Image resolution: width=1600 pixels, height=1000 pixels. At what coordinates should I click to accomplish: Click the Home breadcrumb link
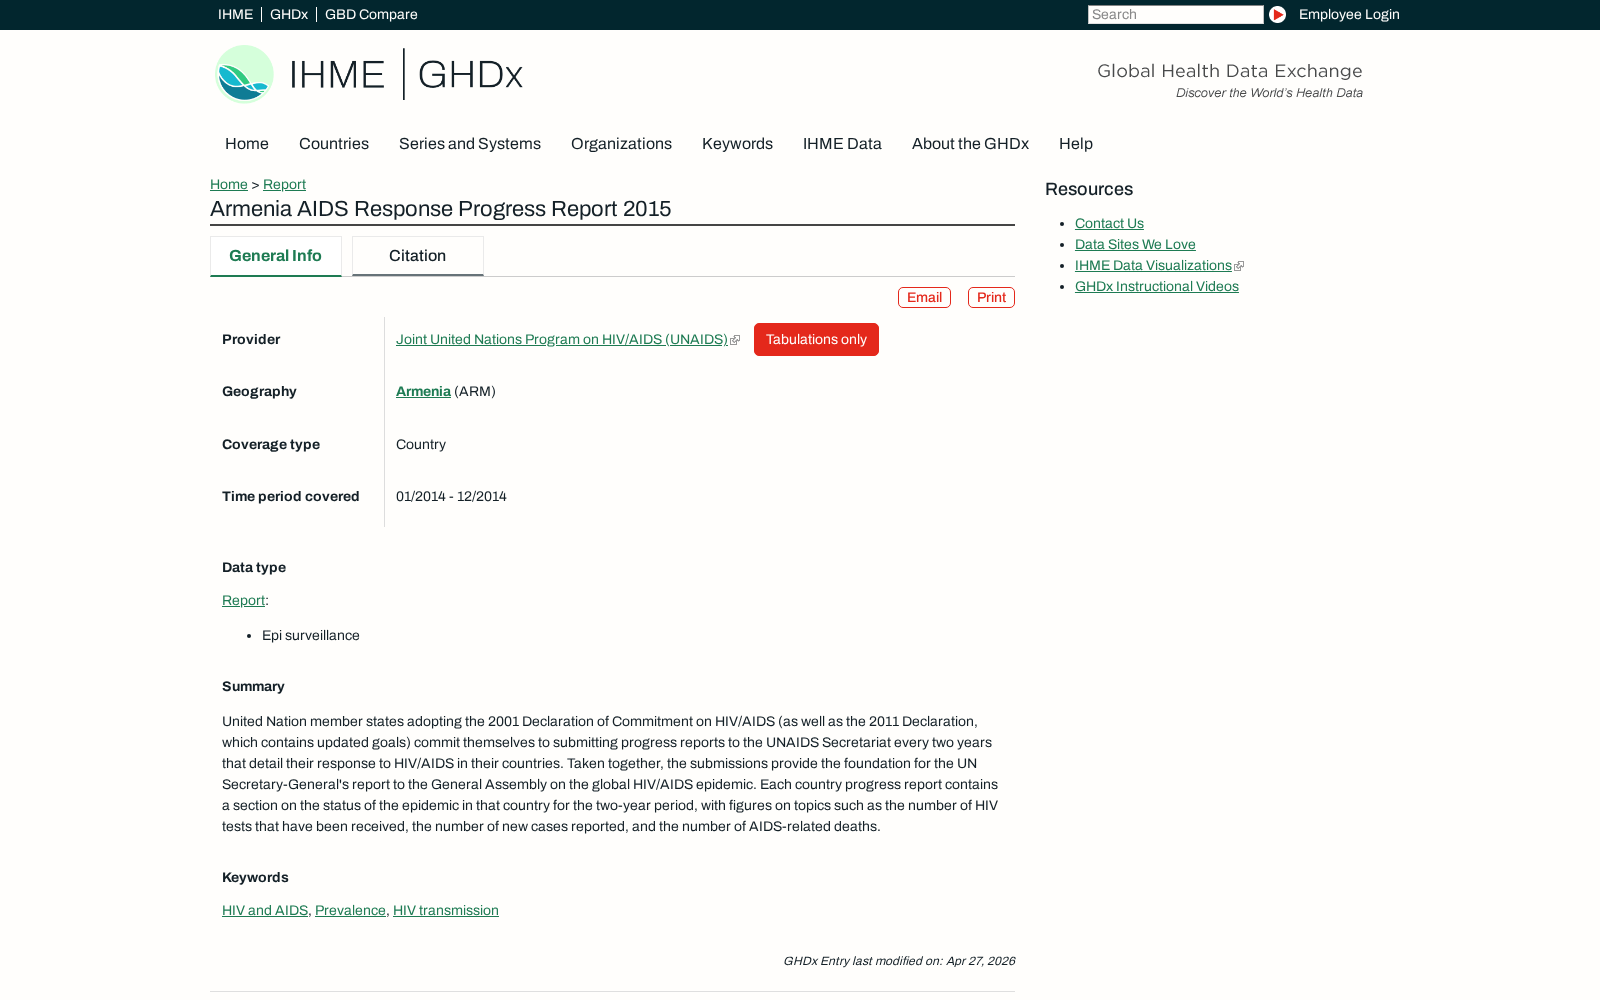[x=229, y=184]
